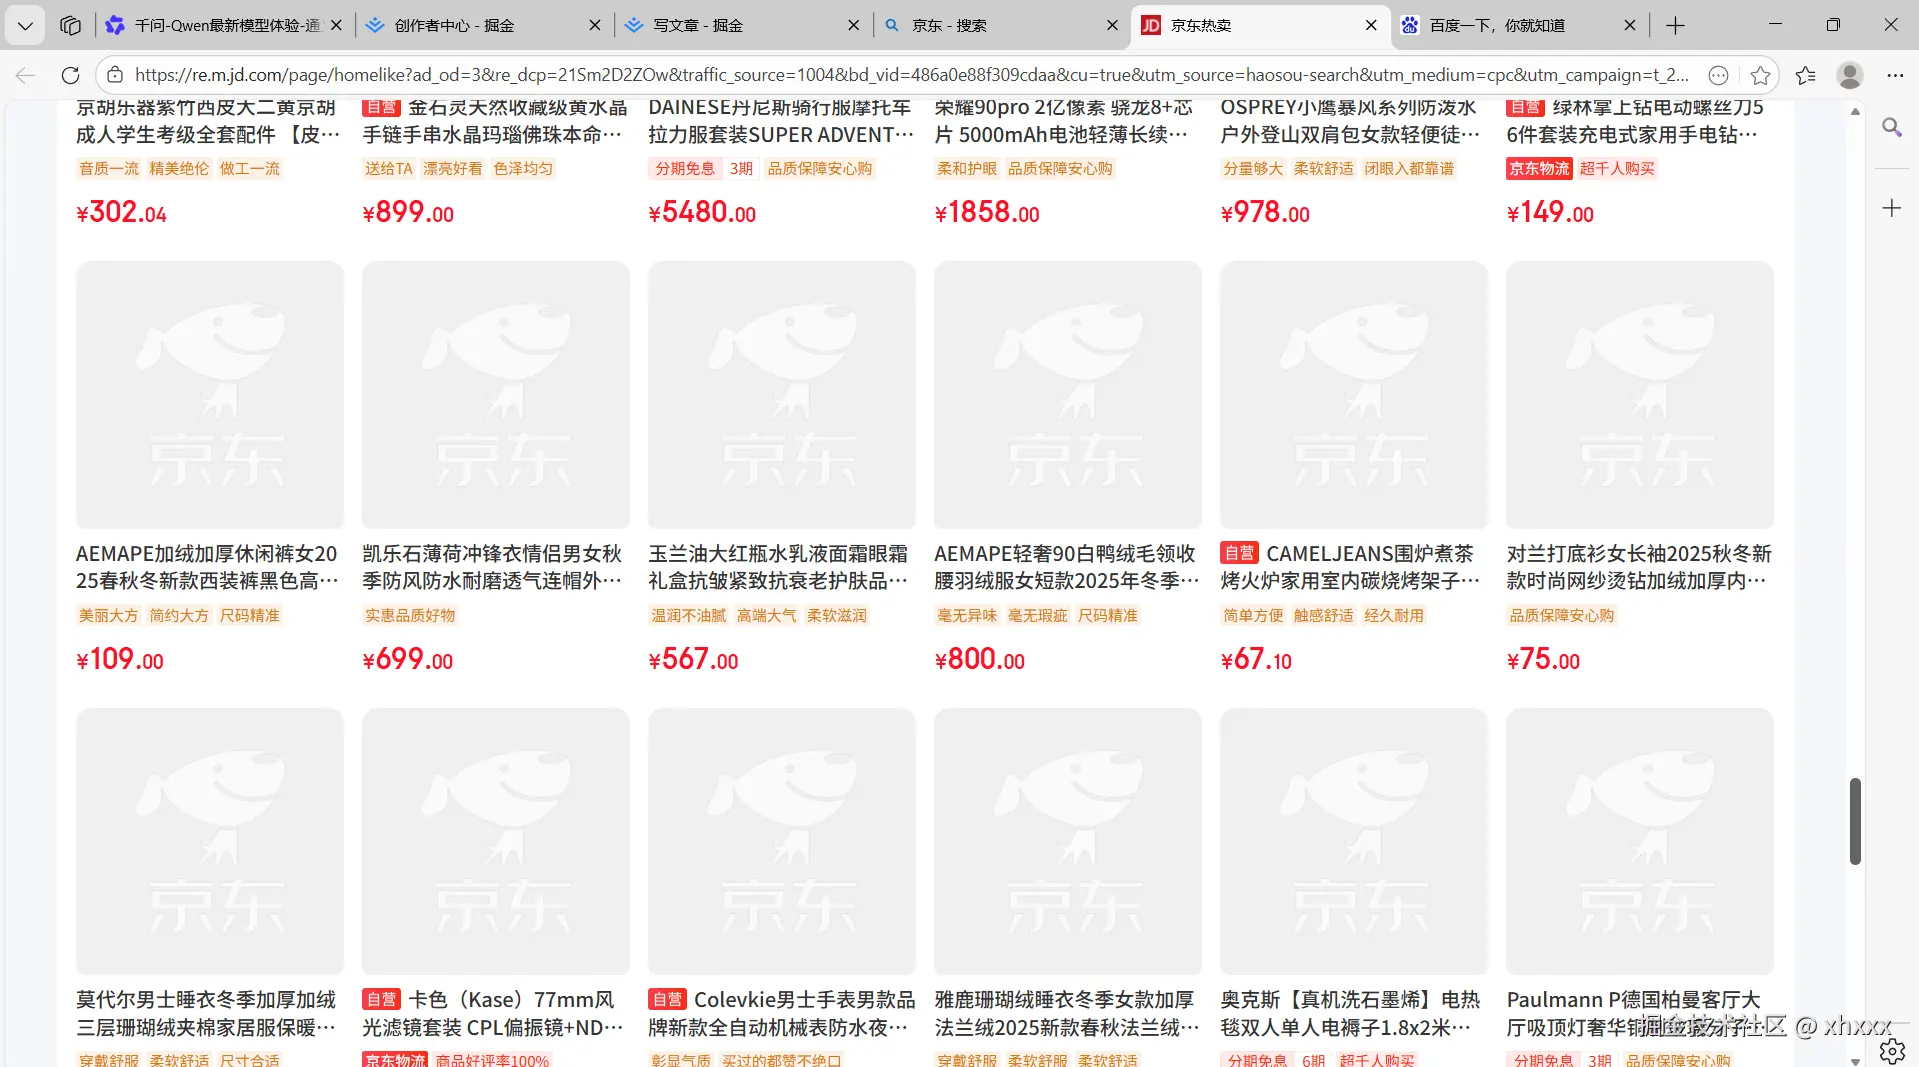Open sidebar settings gear icon

point(1892,1050)
